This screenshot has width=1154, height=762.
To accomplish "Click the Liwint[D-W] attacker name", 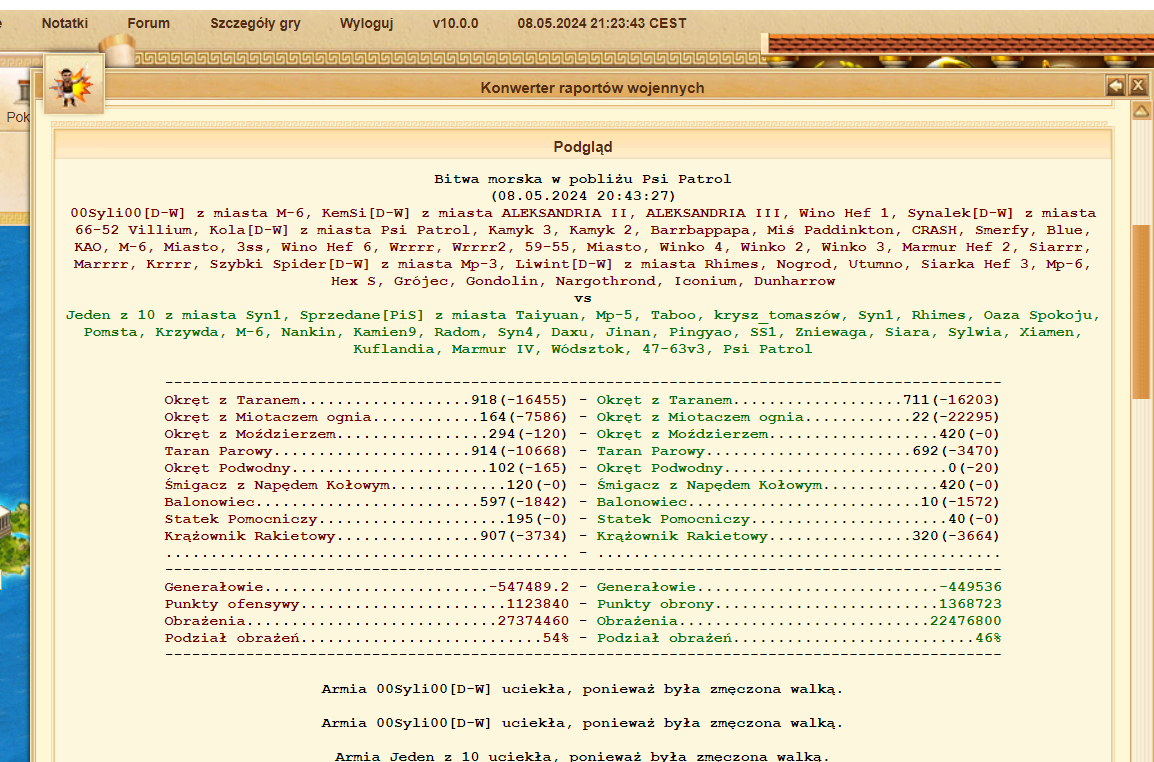I will pyautogui.click(x=564, y=264).
